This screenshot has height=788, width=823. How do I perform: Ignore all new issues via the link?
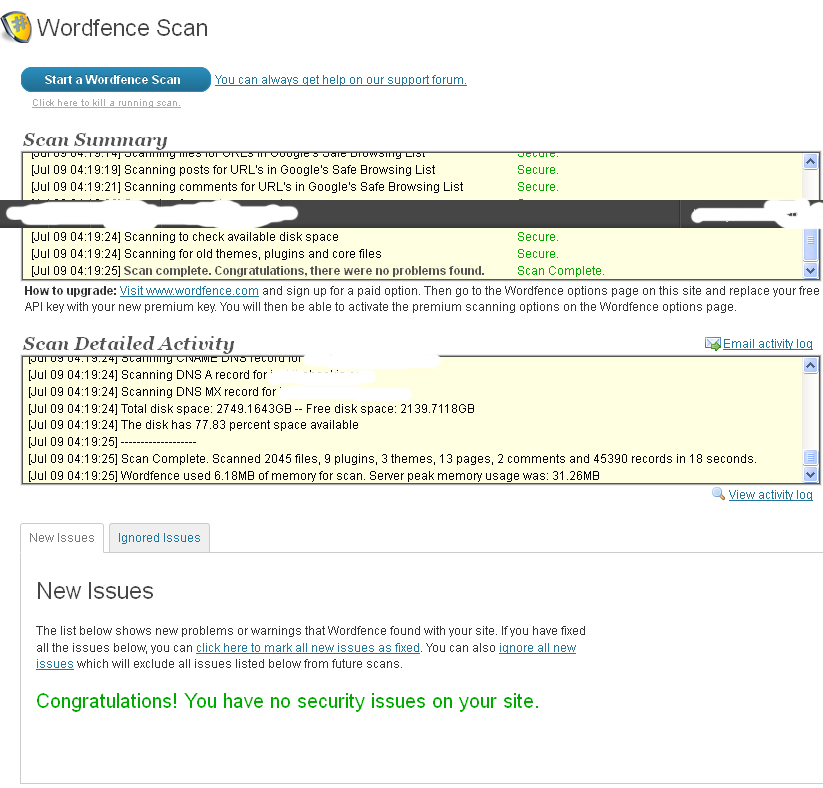(x=538, y=647)
